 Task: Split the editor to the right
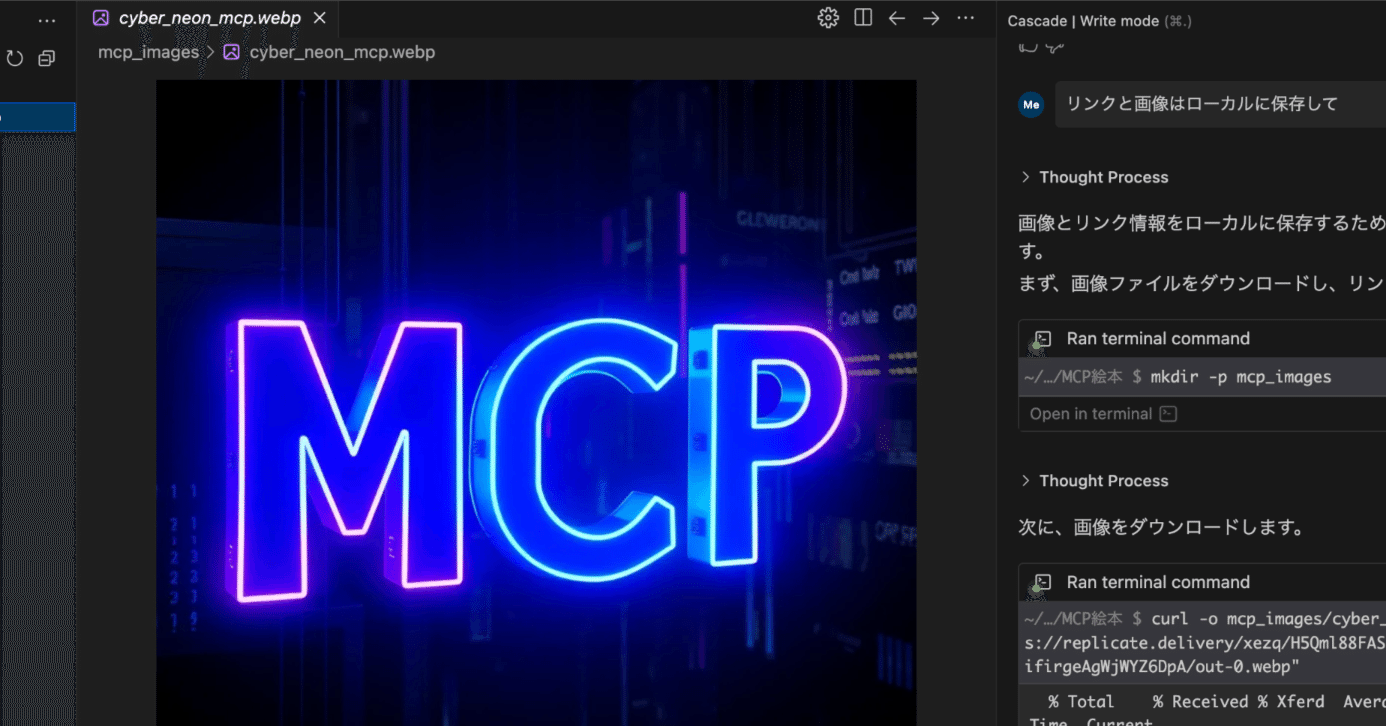point(863,18)
